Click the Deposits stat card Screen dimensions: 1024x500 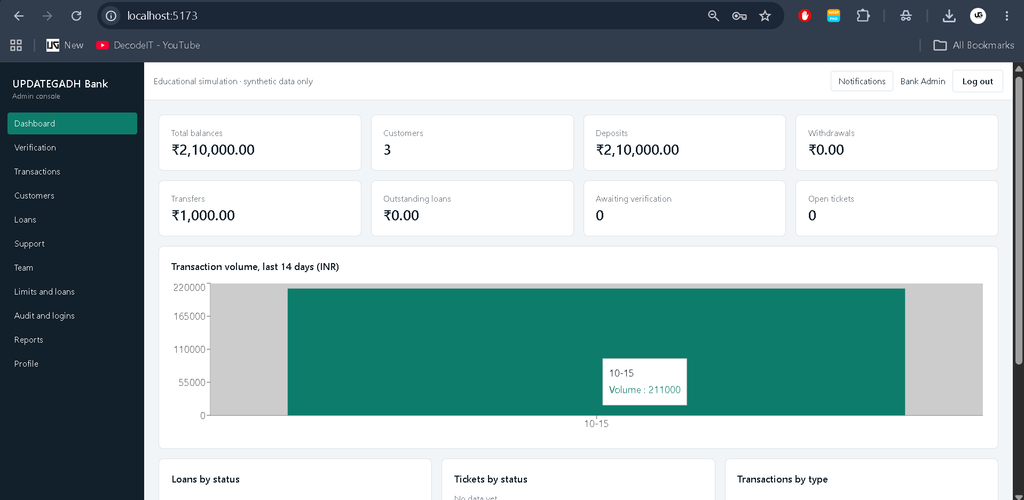click(684, 142)
